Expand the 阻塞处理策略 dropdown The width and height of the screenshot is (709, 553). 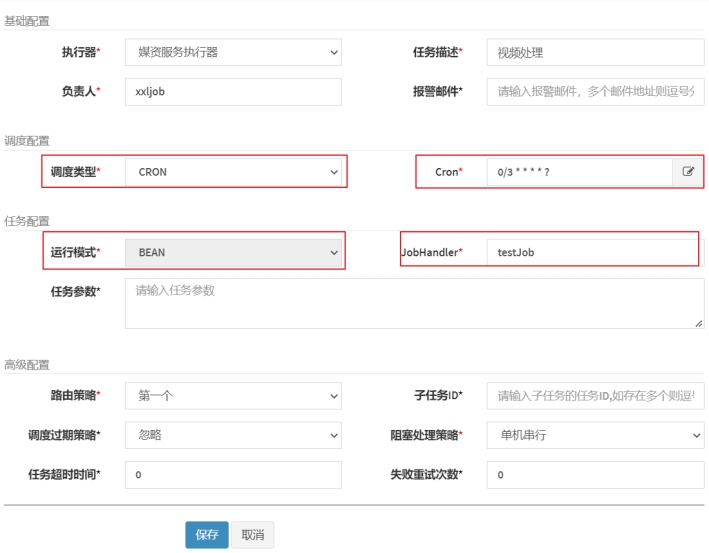595,435
